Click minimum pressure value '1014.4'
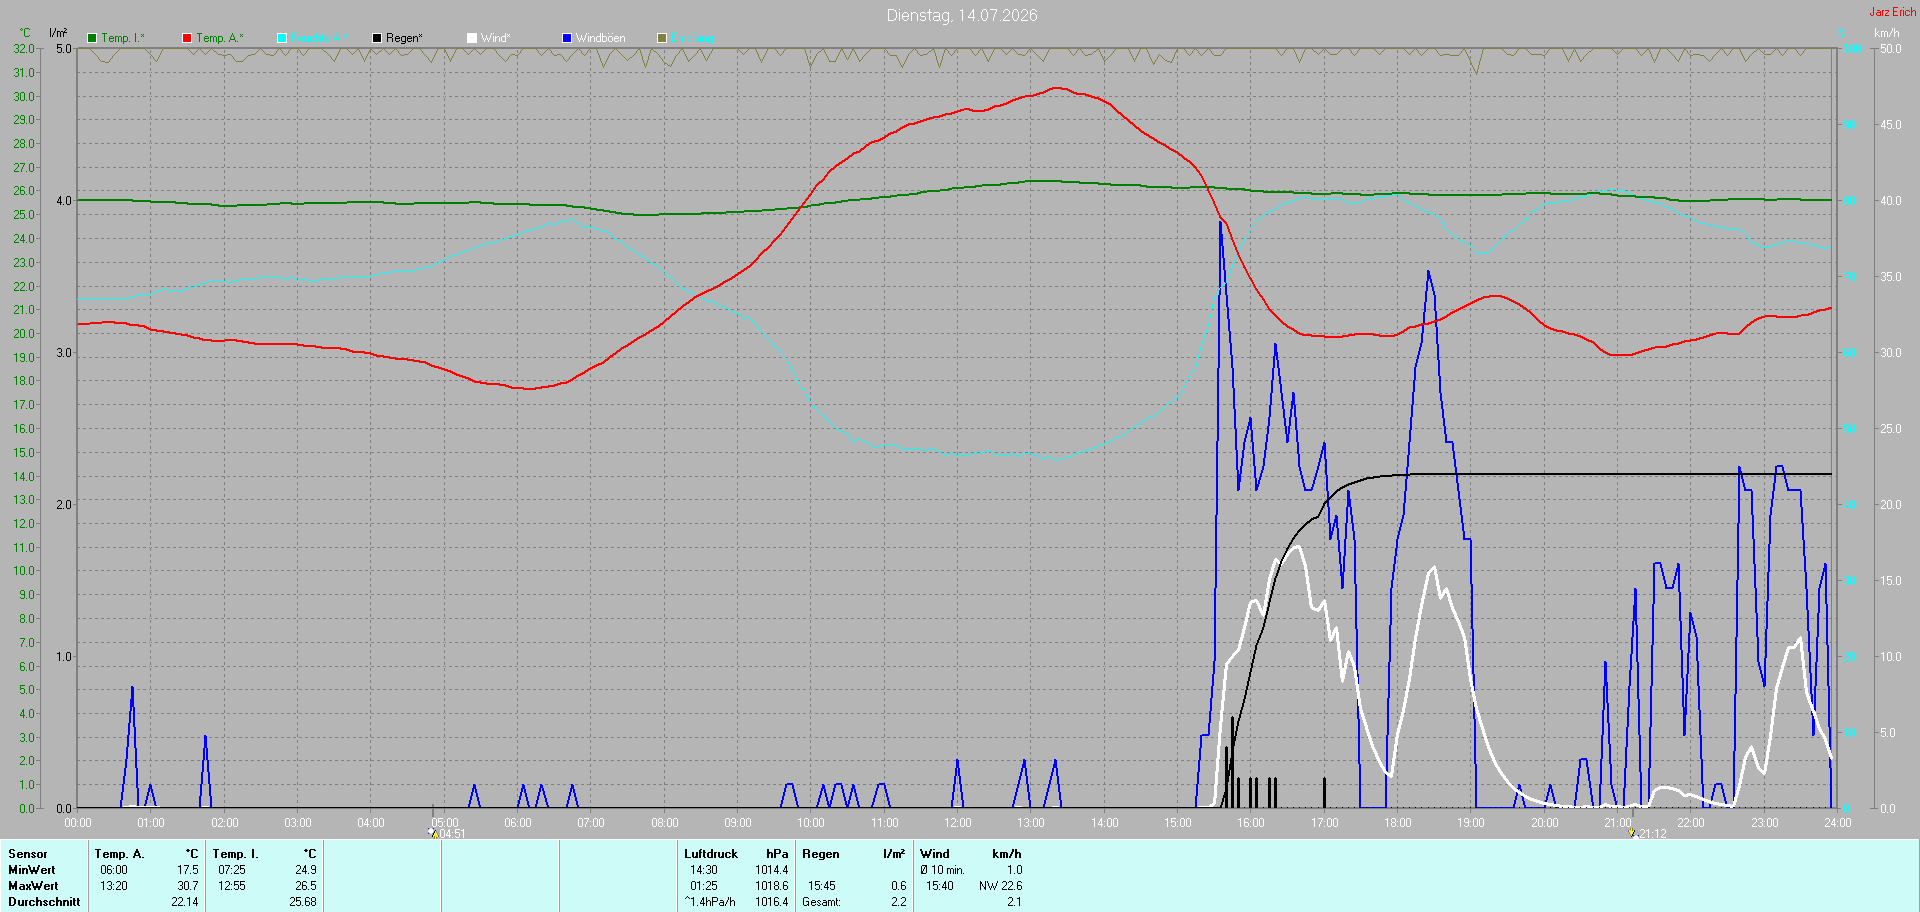The height and width of the screenshot is (912, 1920). coord(772,870)
